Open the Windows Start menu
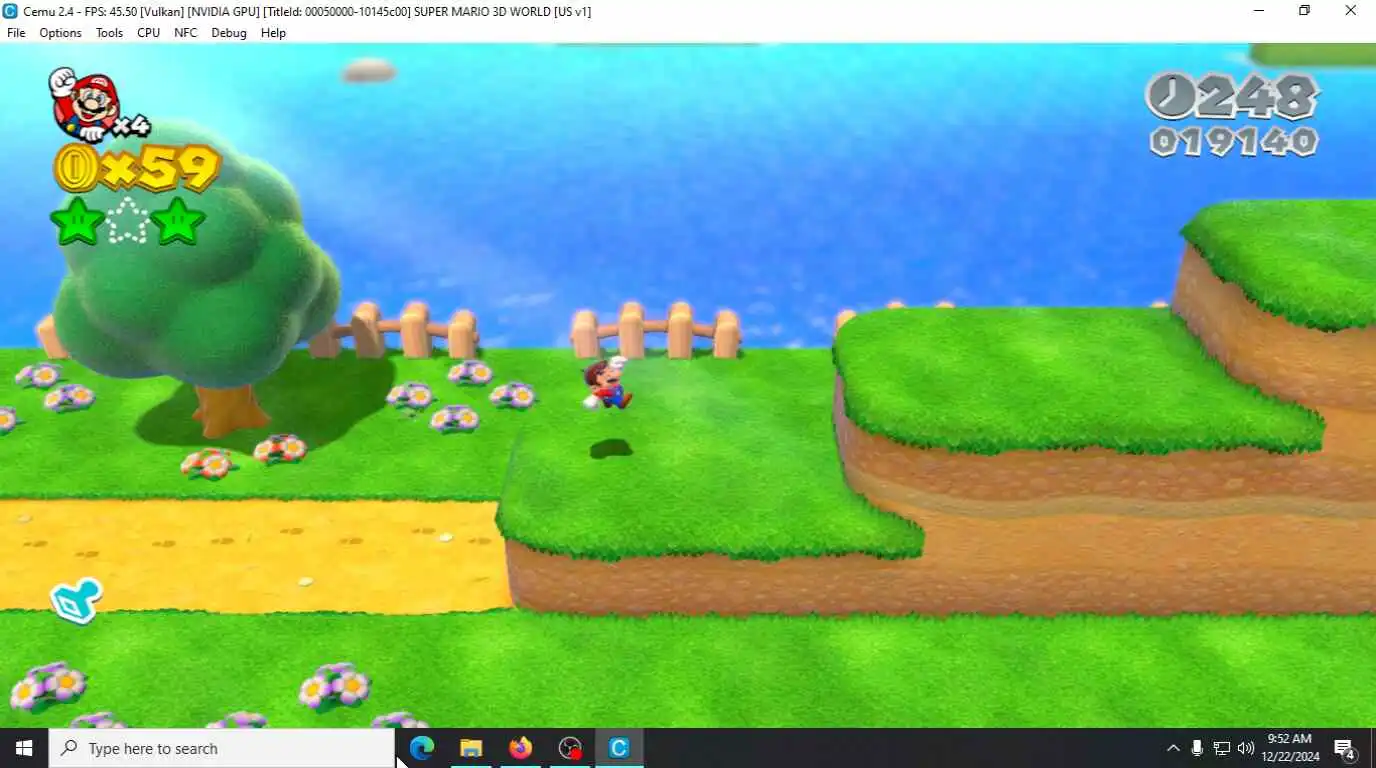 [24, 748]
